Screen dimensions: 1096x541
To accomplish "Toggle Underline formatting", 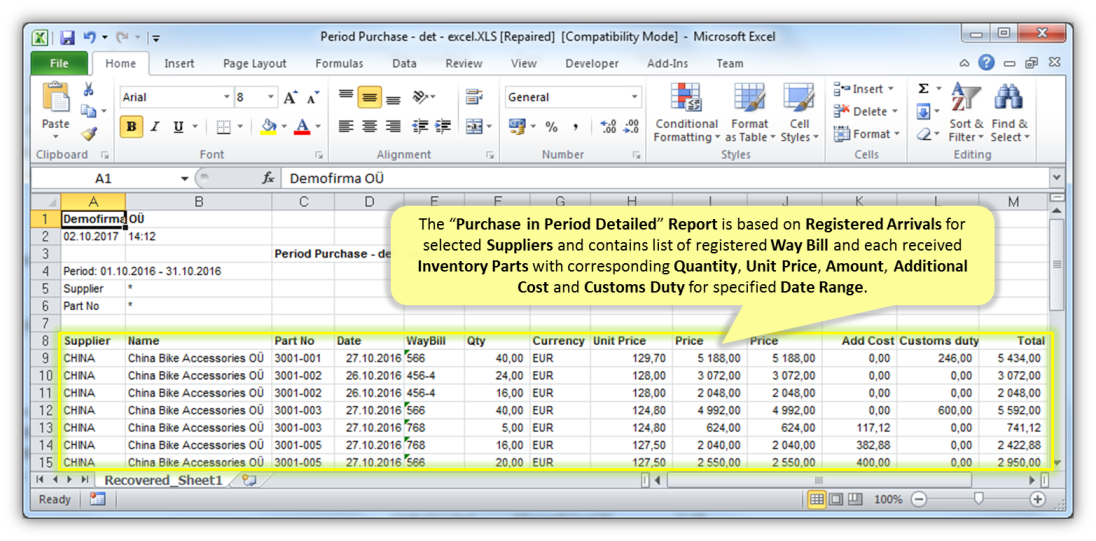I will (178, 127).
